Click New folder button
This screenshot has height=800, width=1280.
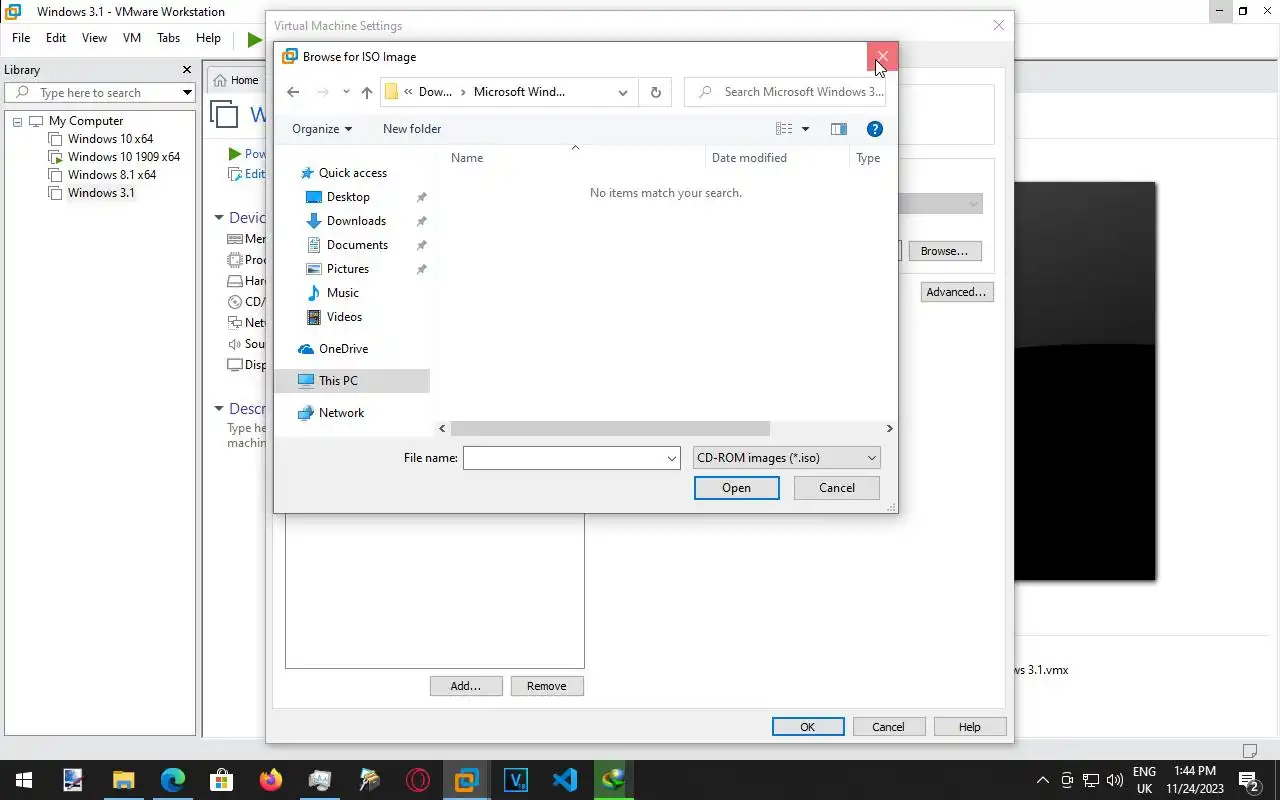(412, 129)
